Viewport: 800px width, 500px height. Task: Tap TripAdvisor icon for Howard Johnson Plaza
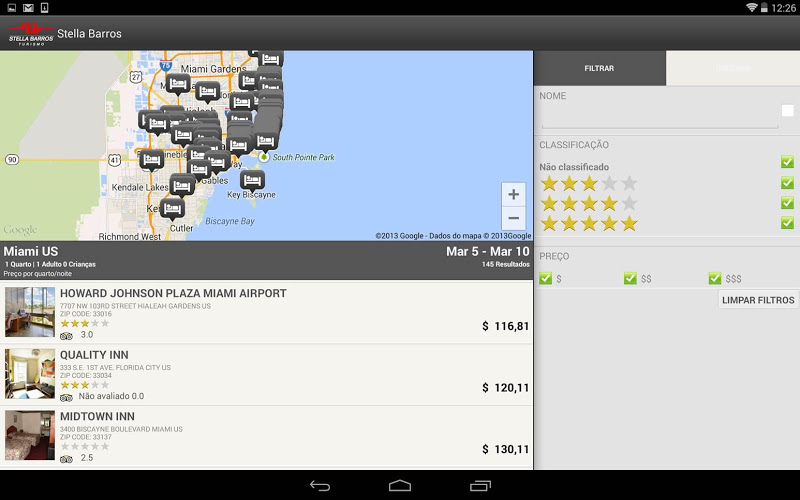(x=66, y=335)
